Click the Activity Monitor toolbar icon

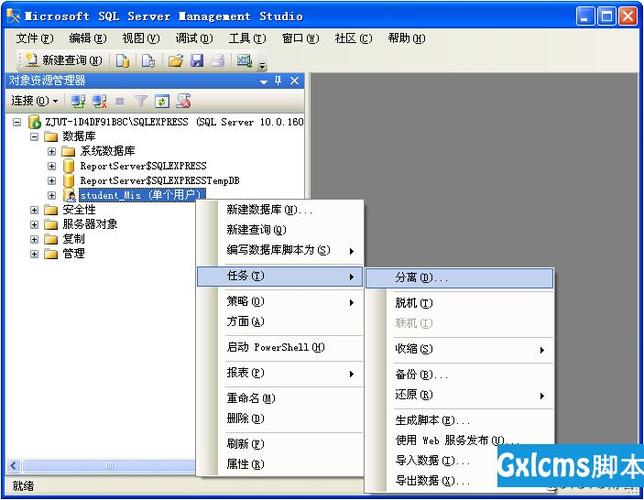[x=244, y=61]
